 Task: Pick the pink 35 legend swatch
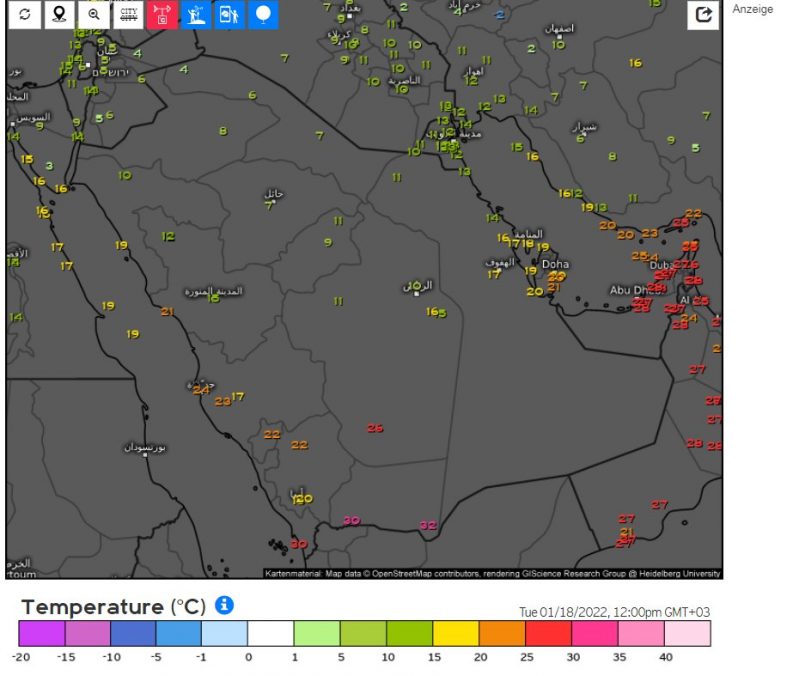point(642,633)
